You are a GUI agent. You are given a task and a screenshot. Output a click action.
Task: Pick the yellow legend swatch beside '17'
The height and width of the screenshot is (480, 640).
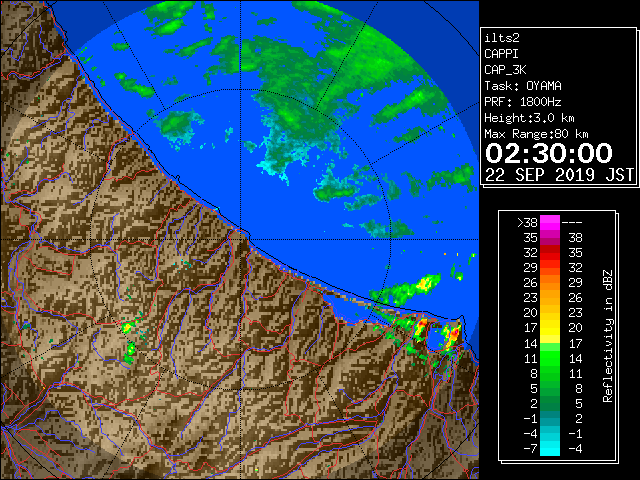pyautogui.click(x=550, y=328)
